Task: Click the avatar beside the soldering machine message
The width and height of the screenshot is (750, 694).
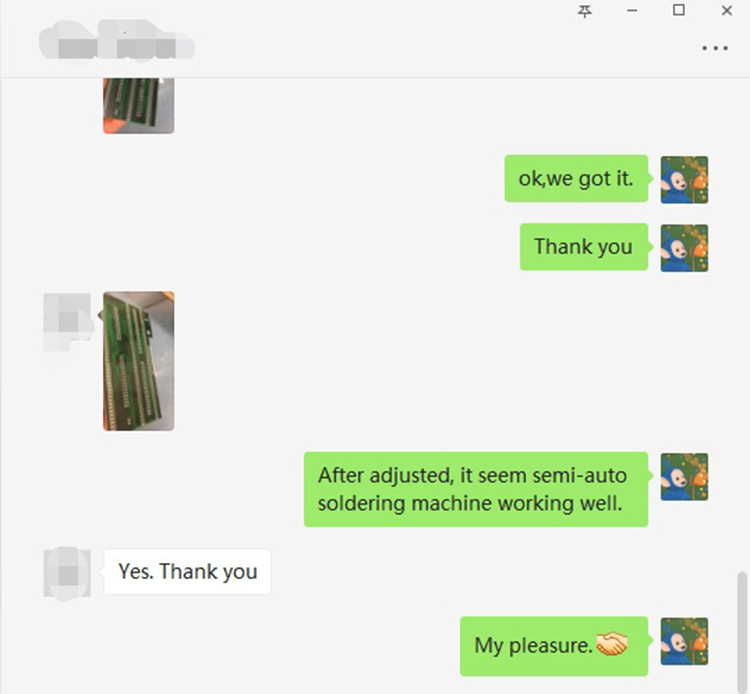Action: point(684,477)
